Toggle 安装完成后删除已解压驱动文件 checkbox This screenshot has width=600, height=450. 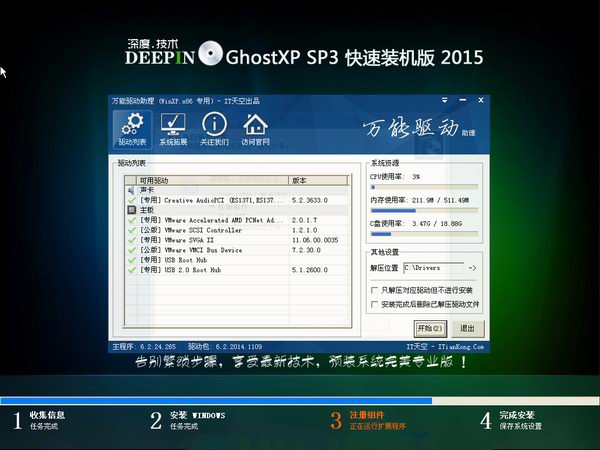(374, 303)
